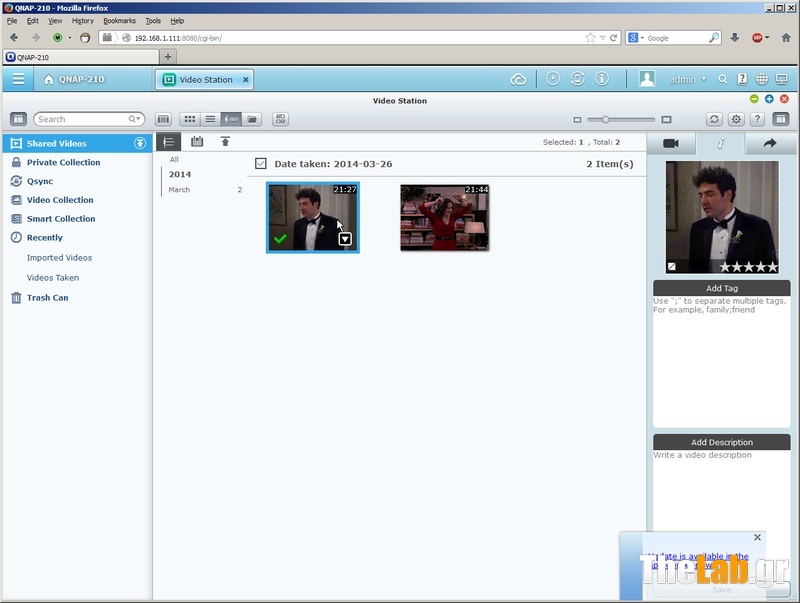This screenshot has height=603, width=800.
Task: Open Recently section
Action: click(x=44, y=238)
